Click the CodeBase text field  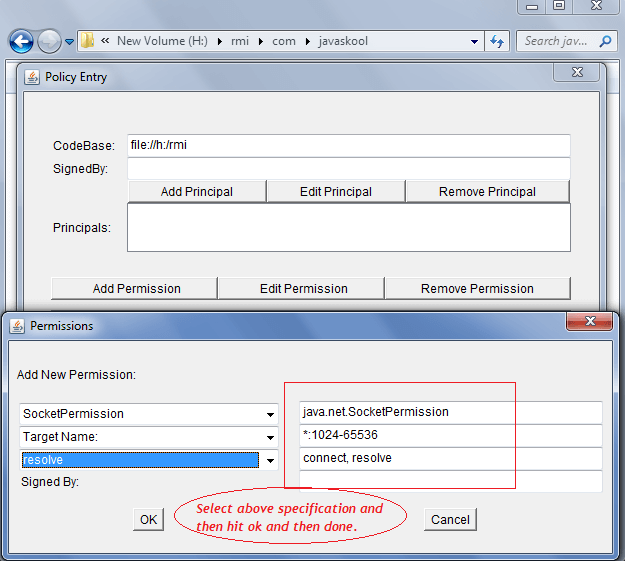tap(348, 145)
